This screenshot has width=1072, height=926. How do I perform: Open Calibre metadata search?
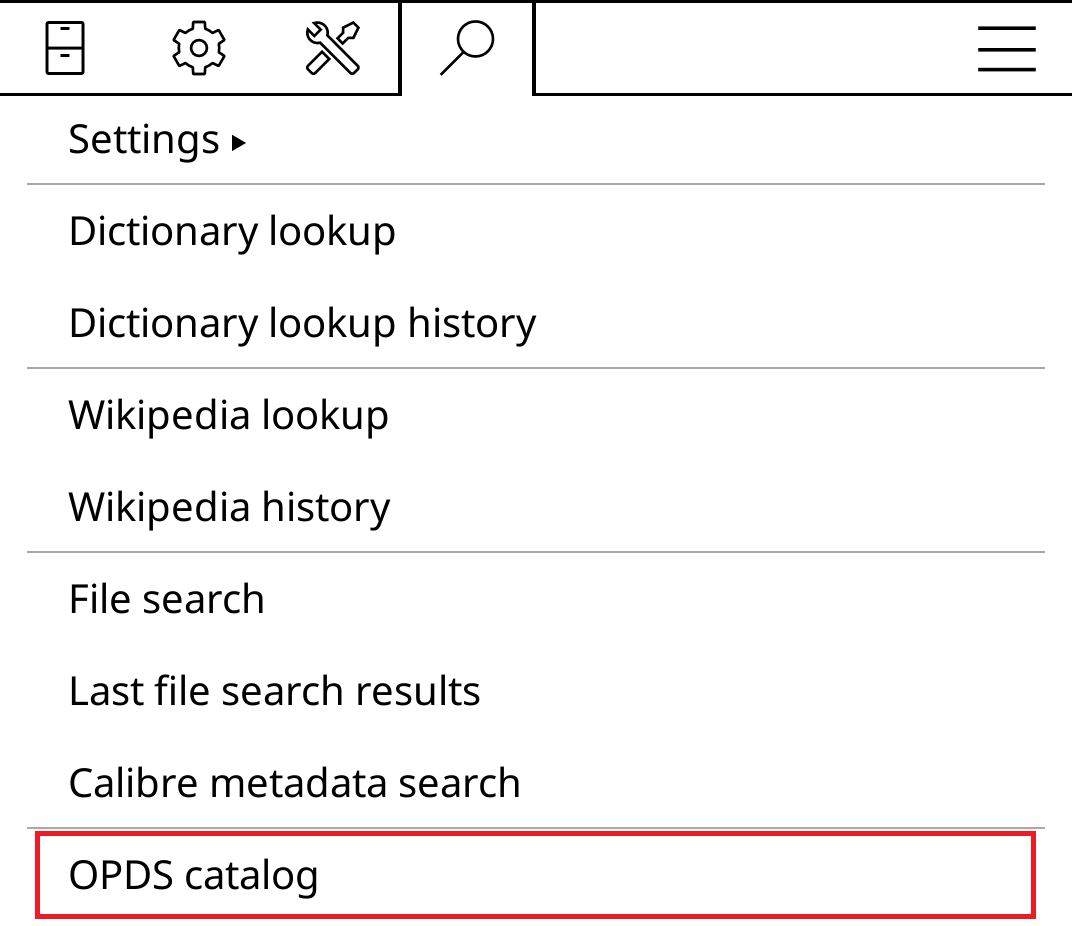(536, 782)
